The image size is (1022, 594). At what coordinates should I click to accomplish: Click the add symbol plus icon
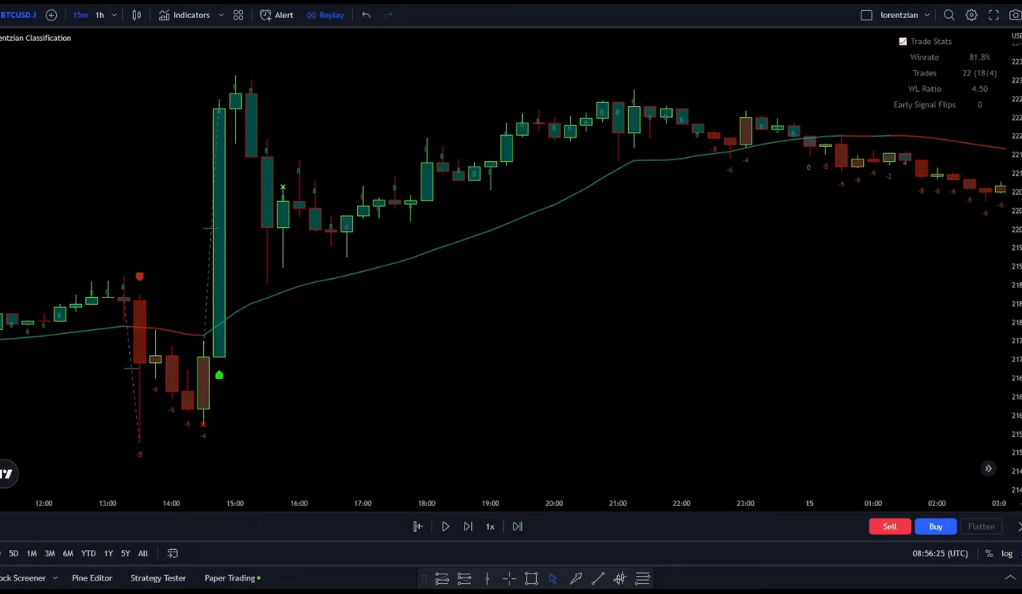[51, 15]
